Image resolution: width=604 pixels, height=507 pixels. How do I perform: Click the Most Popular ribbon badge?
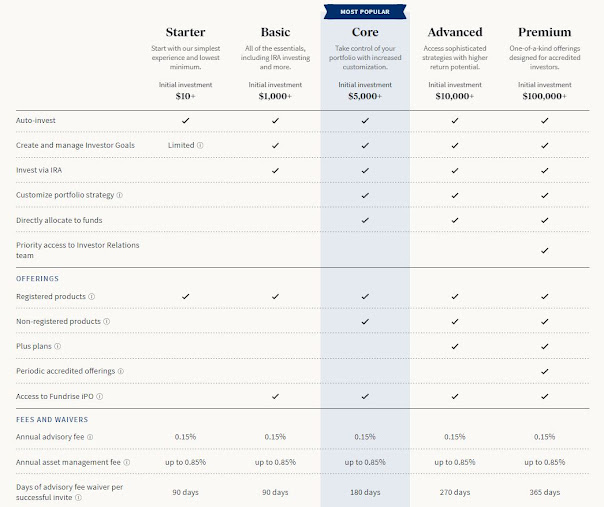click(365, 12)
